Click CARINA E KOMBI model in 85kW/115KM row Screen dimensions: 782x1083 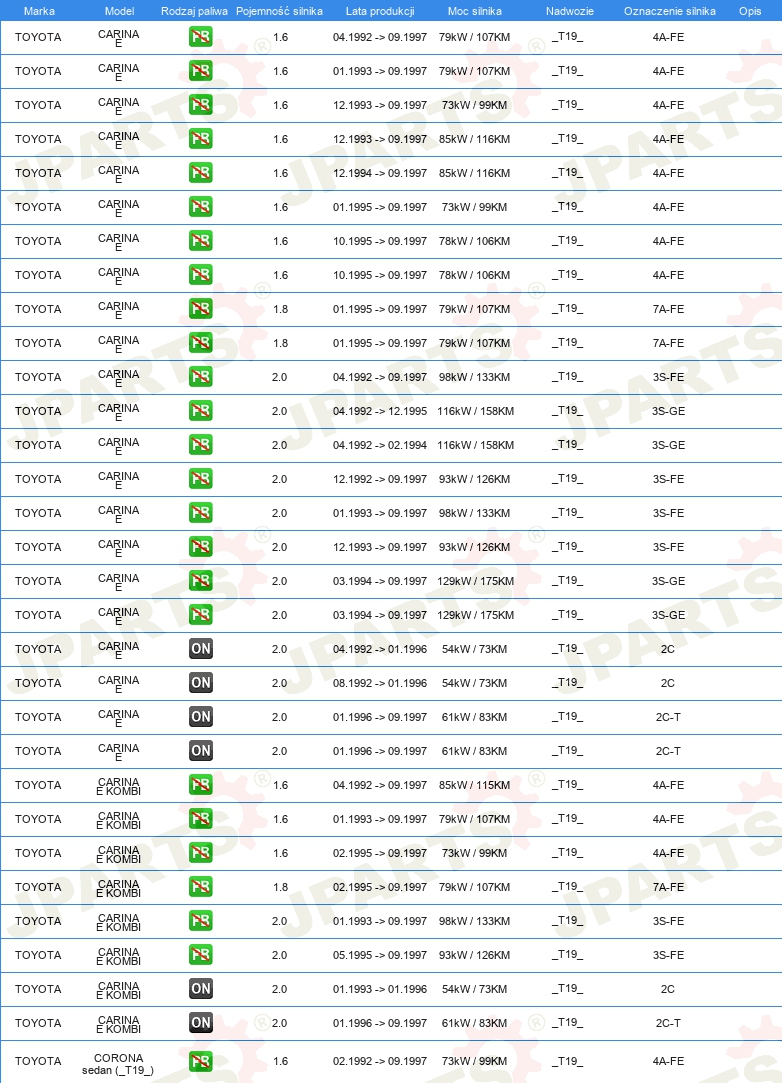(x=118, y=786)
